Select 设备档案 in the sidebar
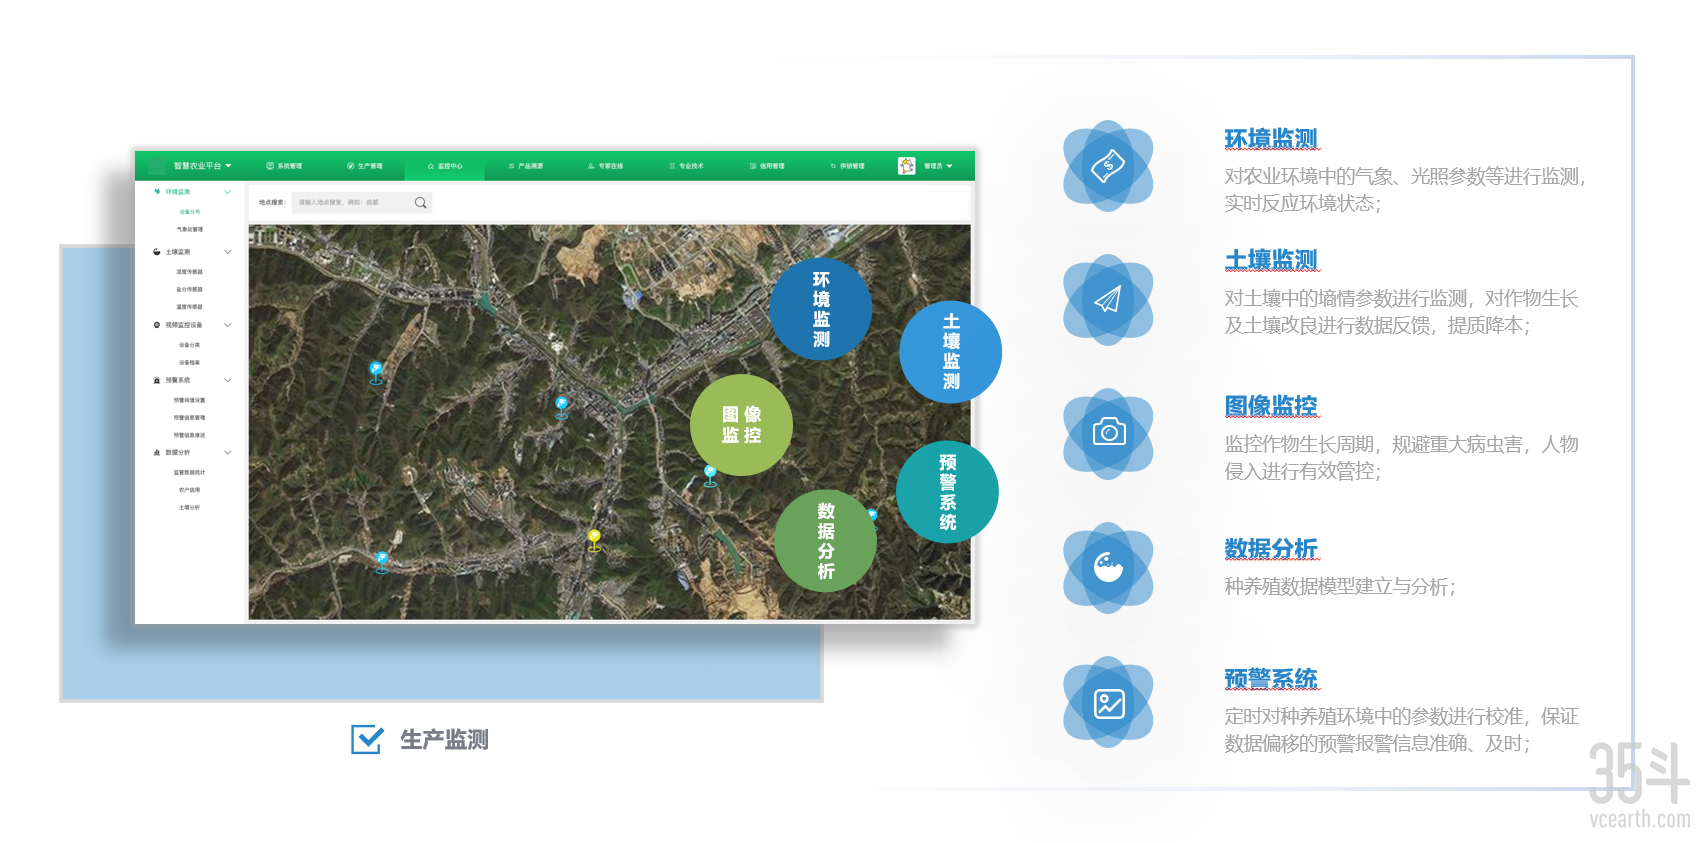Screen dimensions: 1708x843 [190, 362]
